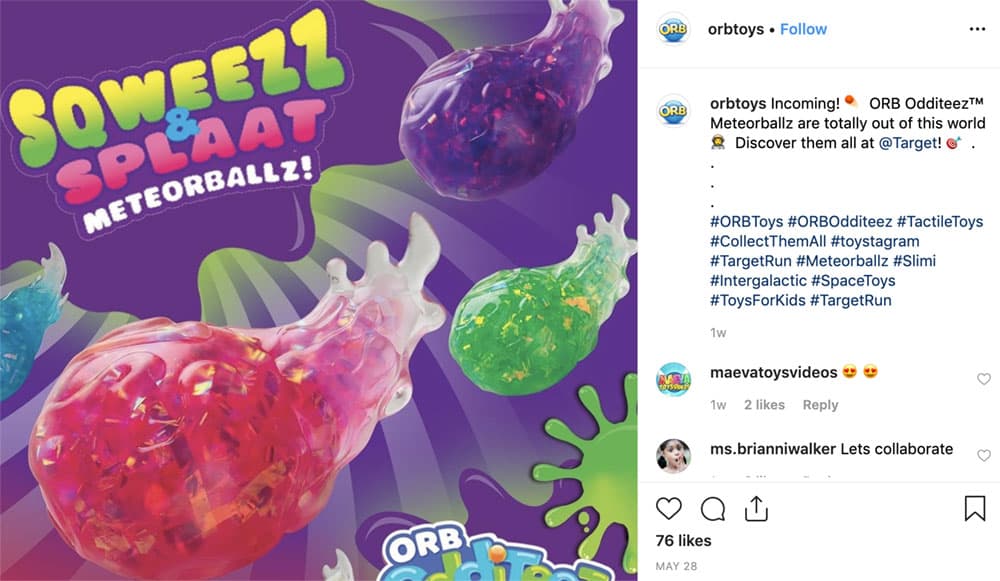Save post with bookmark icon
The image size is (1000, 581).
coord(974,508)
